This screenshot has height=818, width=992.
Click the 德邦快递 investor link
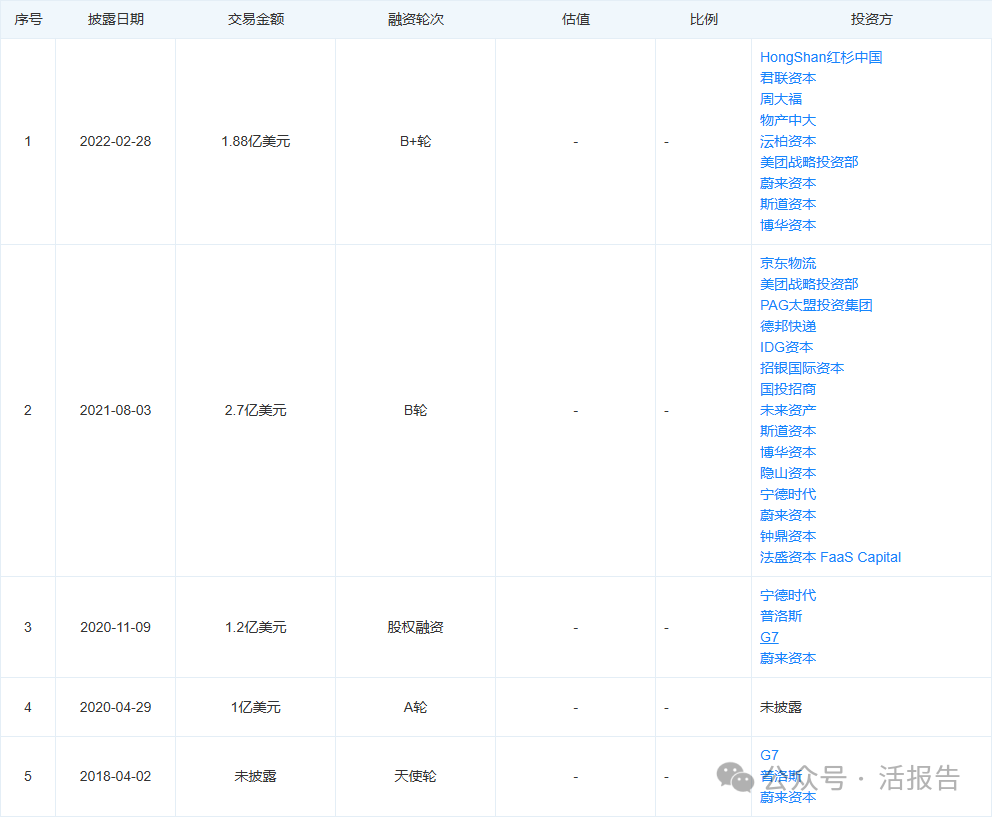tap(787, 325)
